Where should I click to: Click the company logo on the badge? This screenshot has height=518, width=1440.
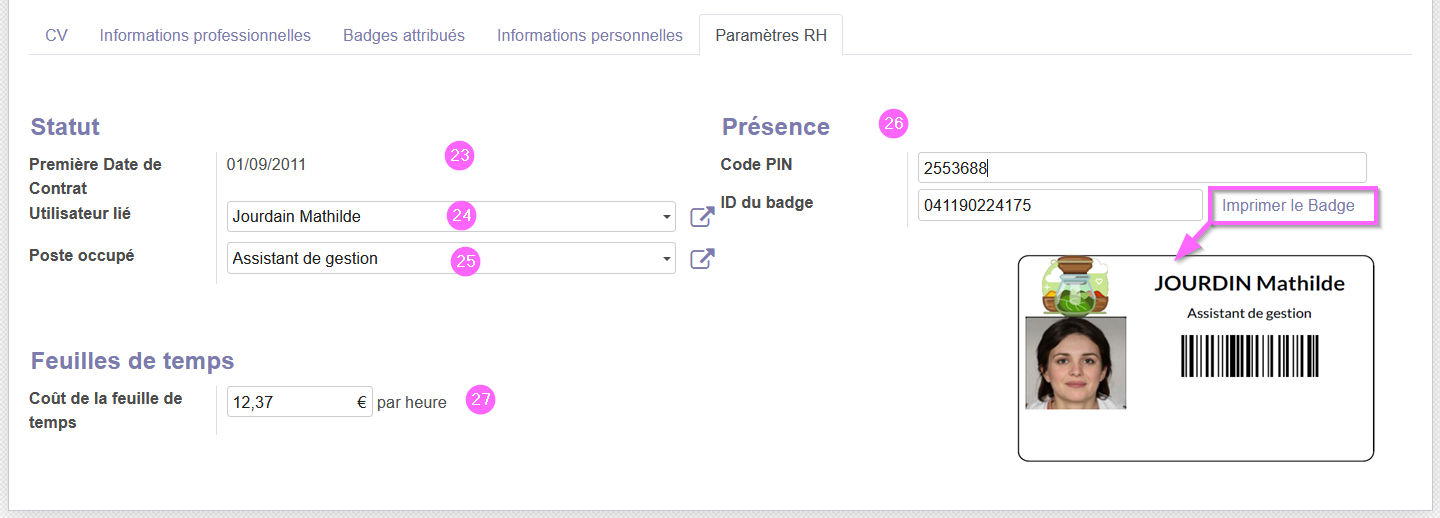tap(1075, 285)
